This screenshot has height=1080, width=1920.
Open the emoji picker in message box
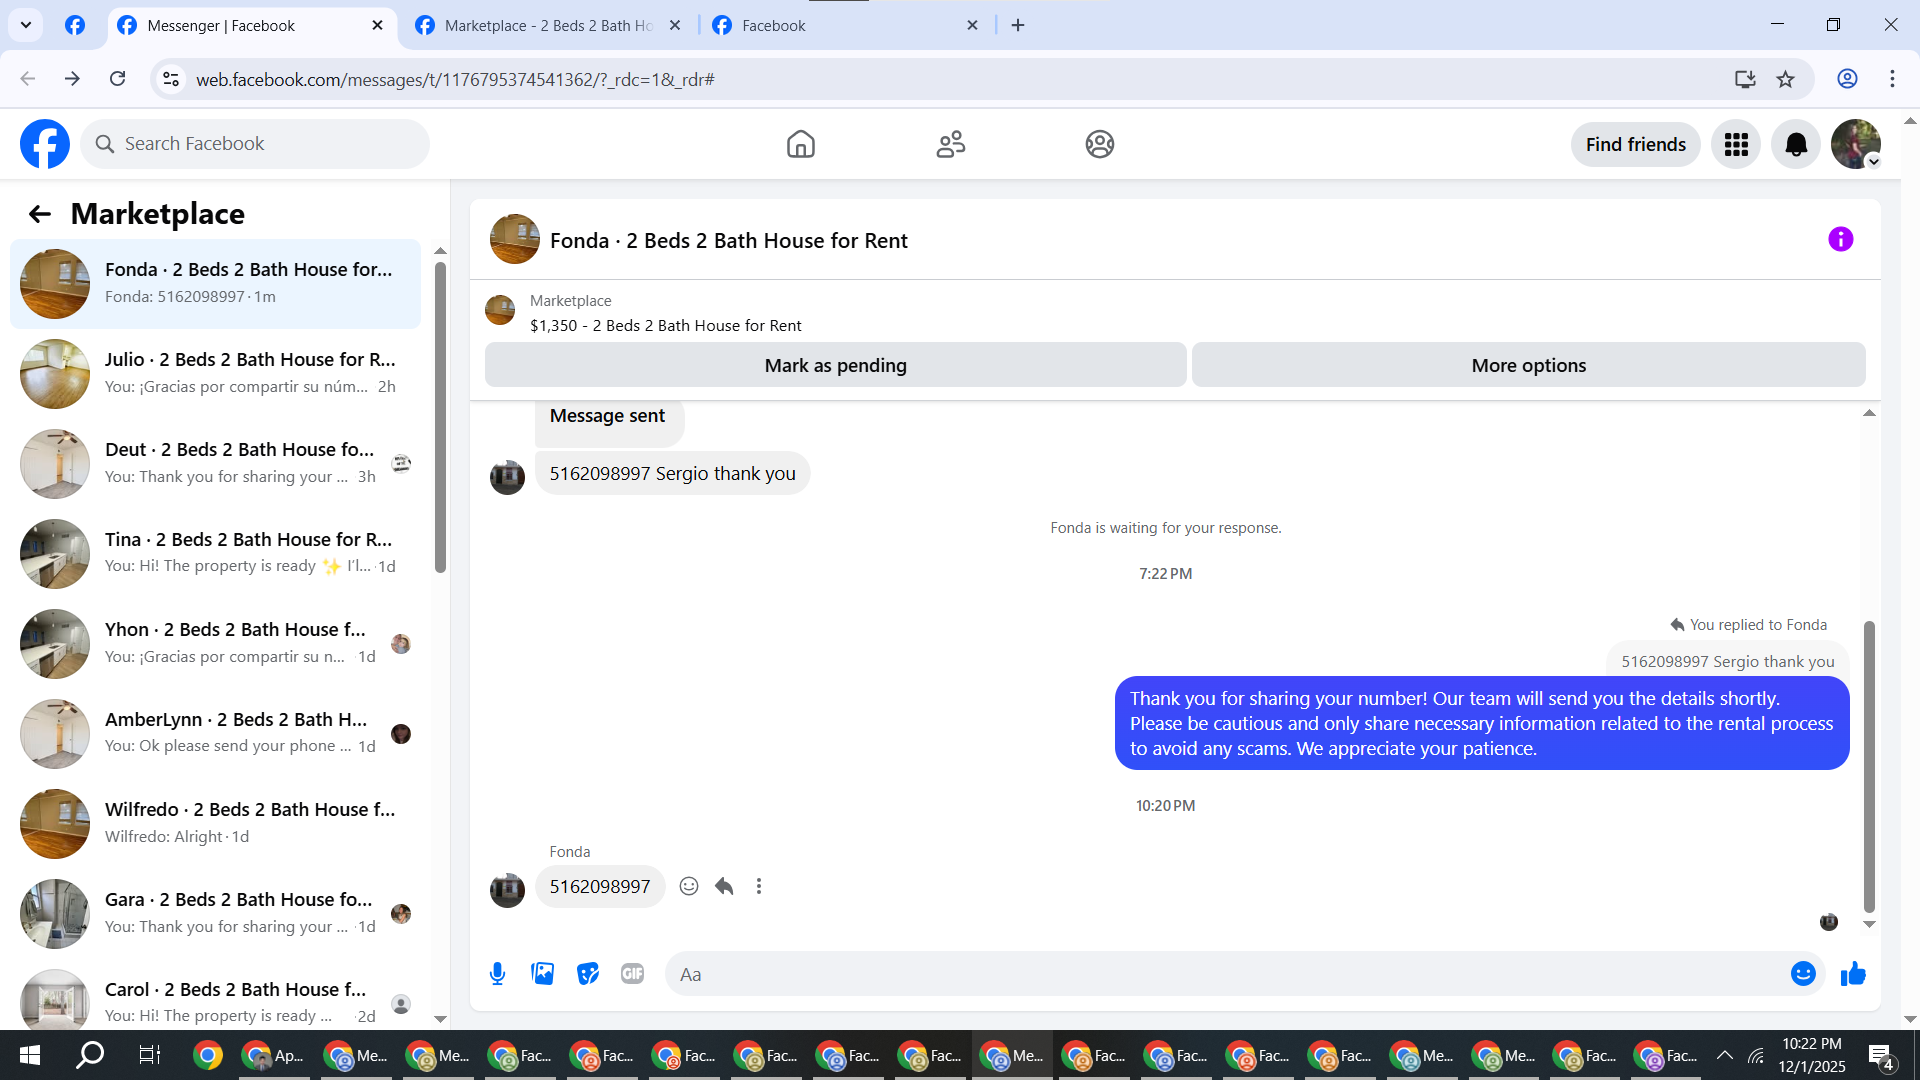coord(1803,974)
